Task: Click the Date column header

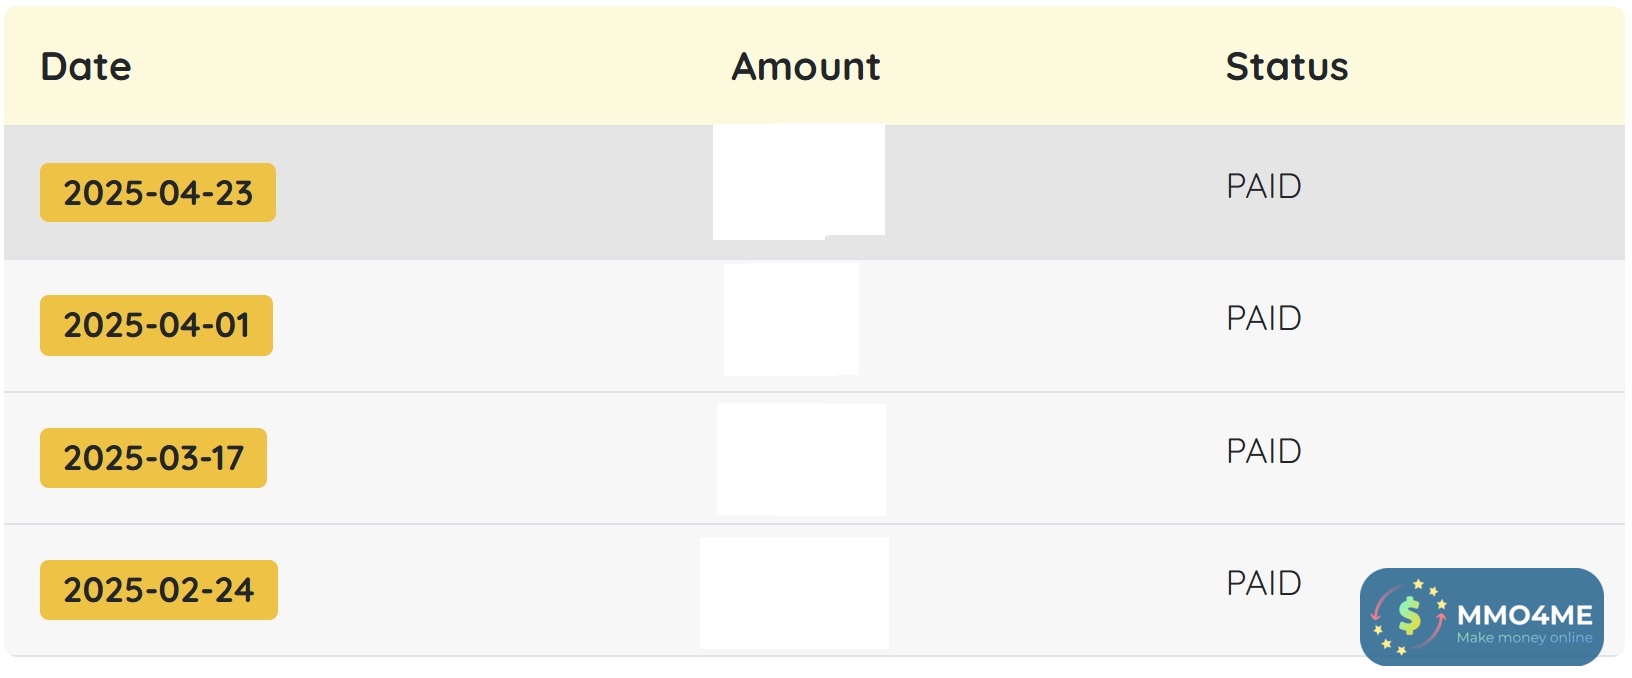Action: point(86,67)
